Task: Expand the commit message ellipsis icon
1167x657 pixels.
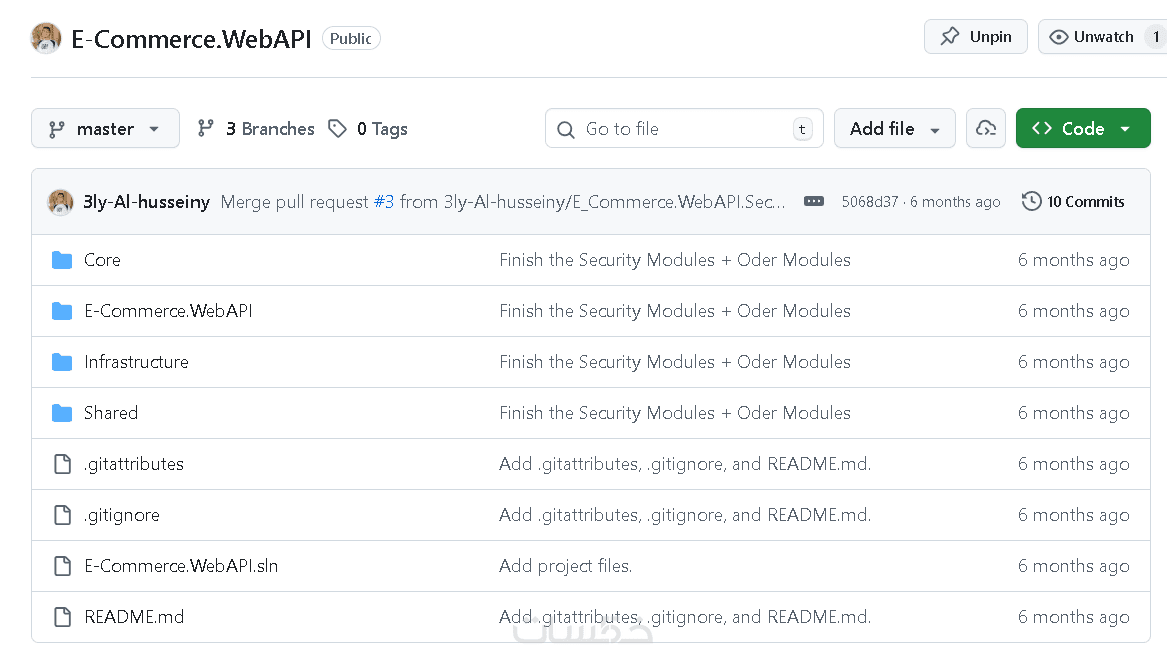Action: click(x=814, y=201)
